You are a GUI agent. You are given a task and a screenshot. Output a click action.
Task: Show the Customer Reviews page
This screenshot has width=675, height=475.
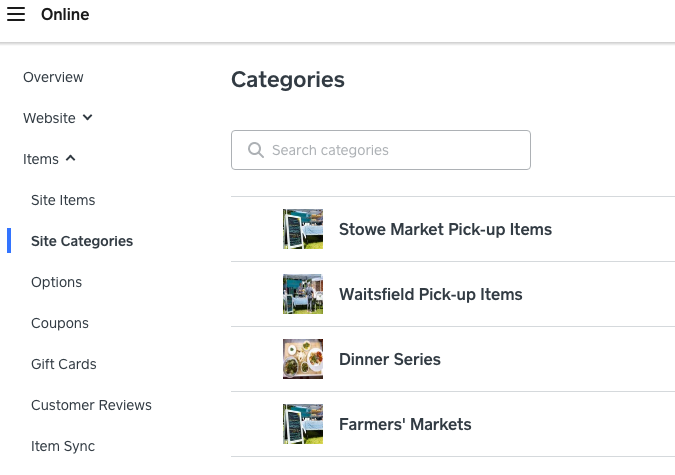pos(91,405)
